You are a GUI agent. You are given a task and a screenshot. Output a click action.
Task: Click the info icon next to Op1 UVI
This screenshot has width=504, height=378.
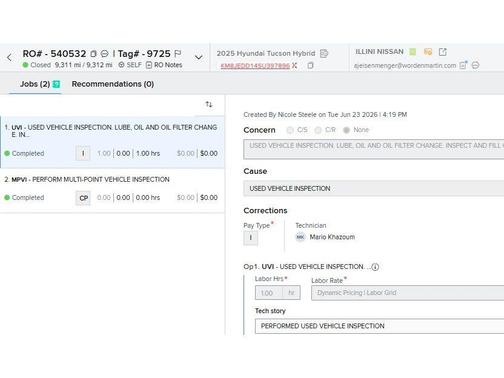click(375, 267)
